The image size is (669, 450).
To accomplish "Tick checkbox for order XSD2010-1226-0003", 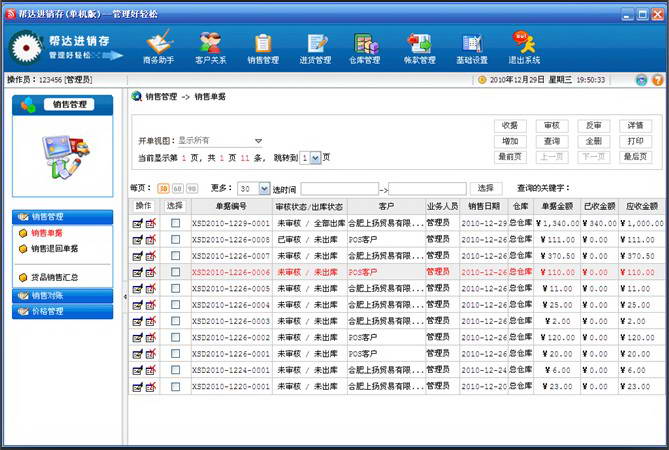I will tap(175, 321).
